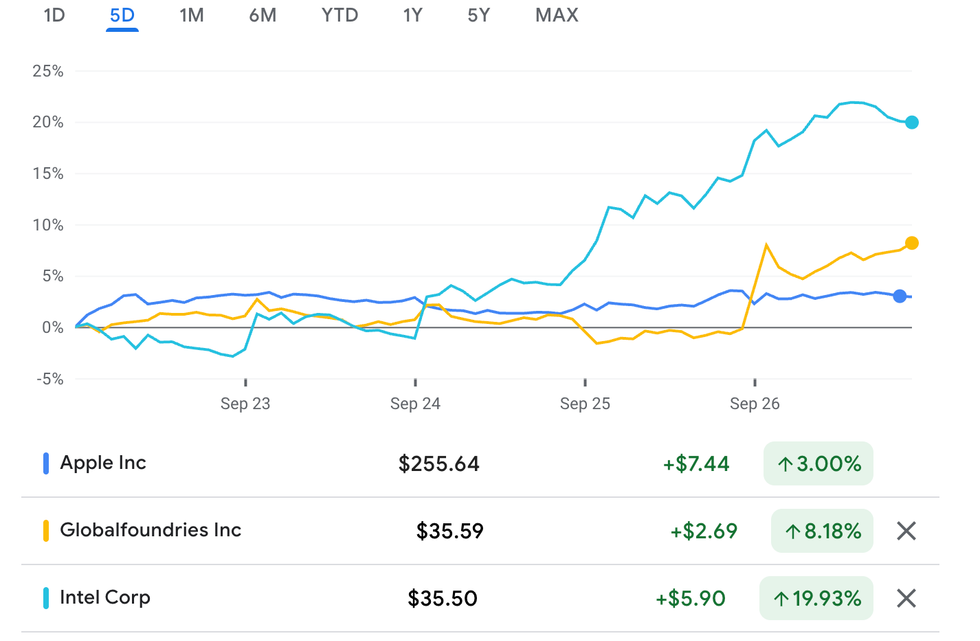Show the 1Y price history
This screenshot has height=641, width=980.
pyautogui.click(x=412, y=15)
